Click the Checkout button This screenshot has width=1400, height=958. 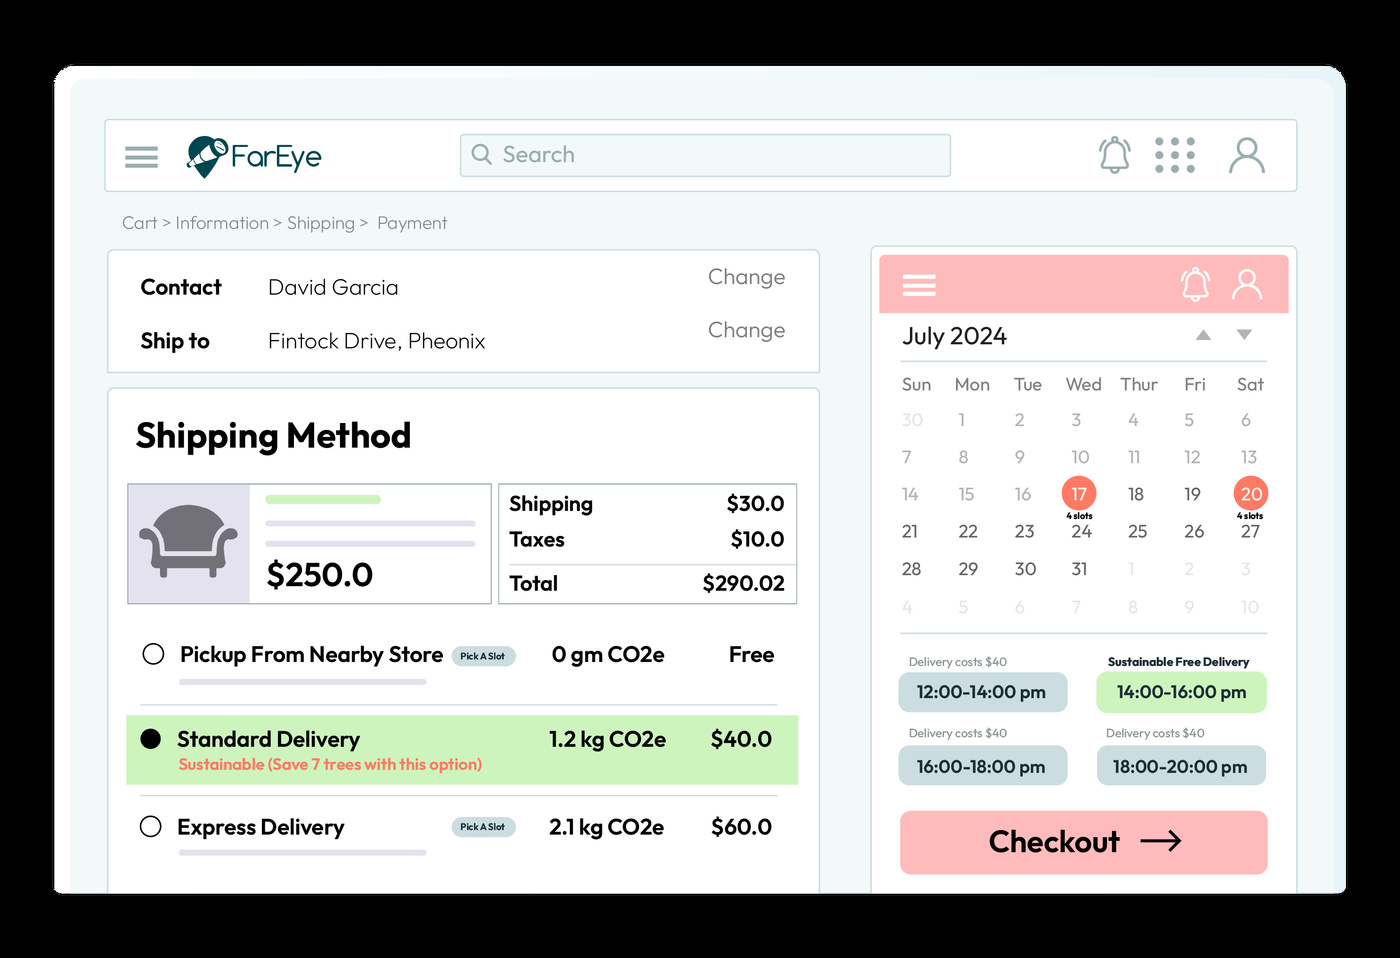tap(1083, 842)
